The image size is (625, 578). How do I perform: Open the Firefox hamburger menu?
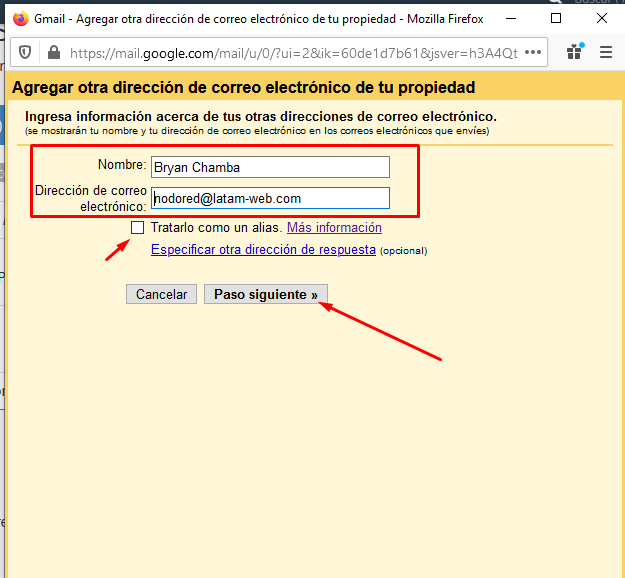tap(606, 53)
